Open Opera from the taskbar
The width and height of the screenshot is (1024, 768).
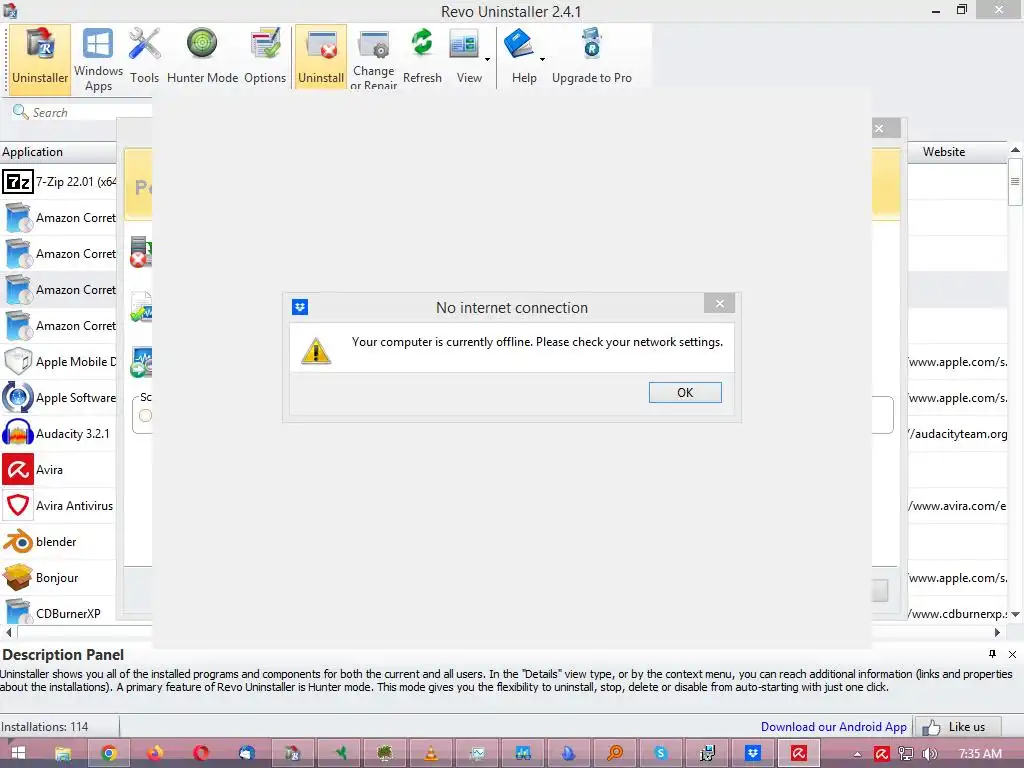pyautogui.click(x=201, y=753)
